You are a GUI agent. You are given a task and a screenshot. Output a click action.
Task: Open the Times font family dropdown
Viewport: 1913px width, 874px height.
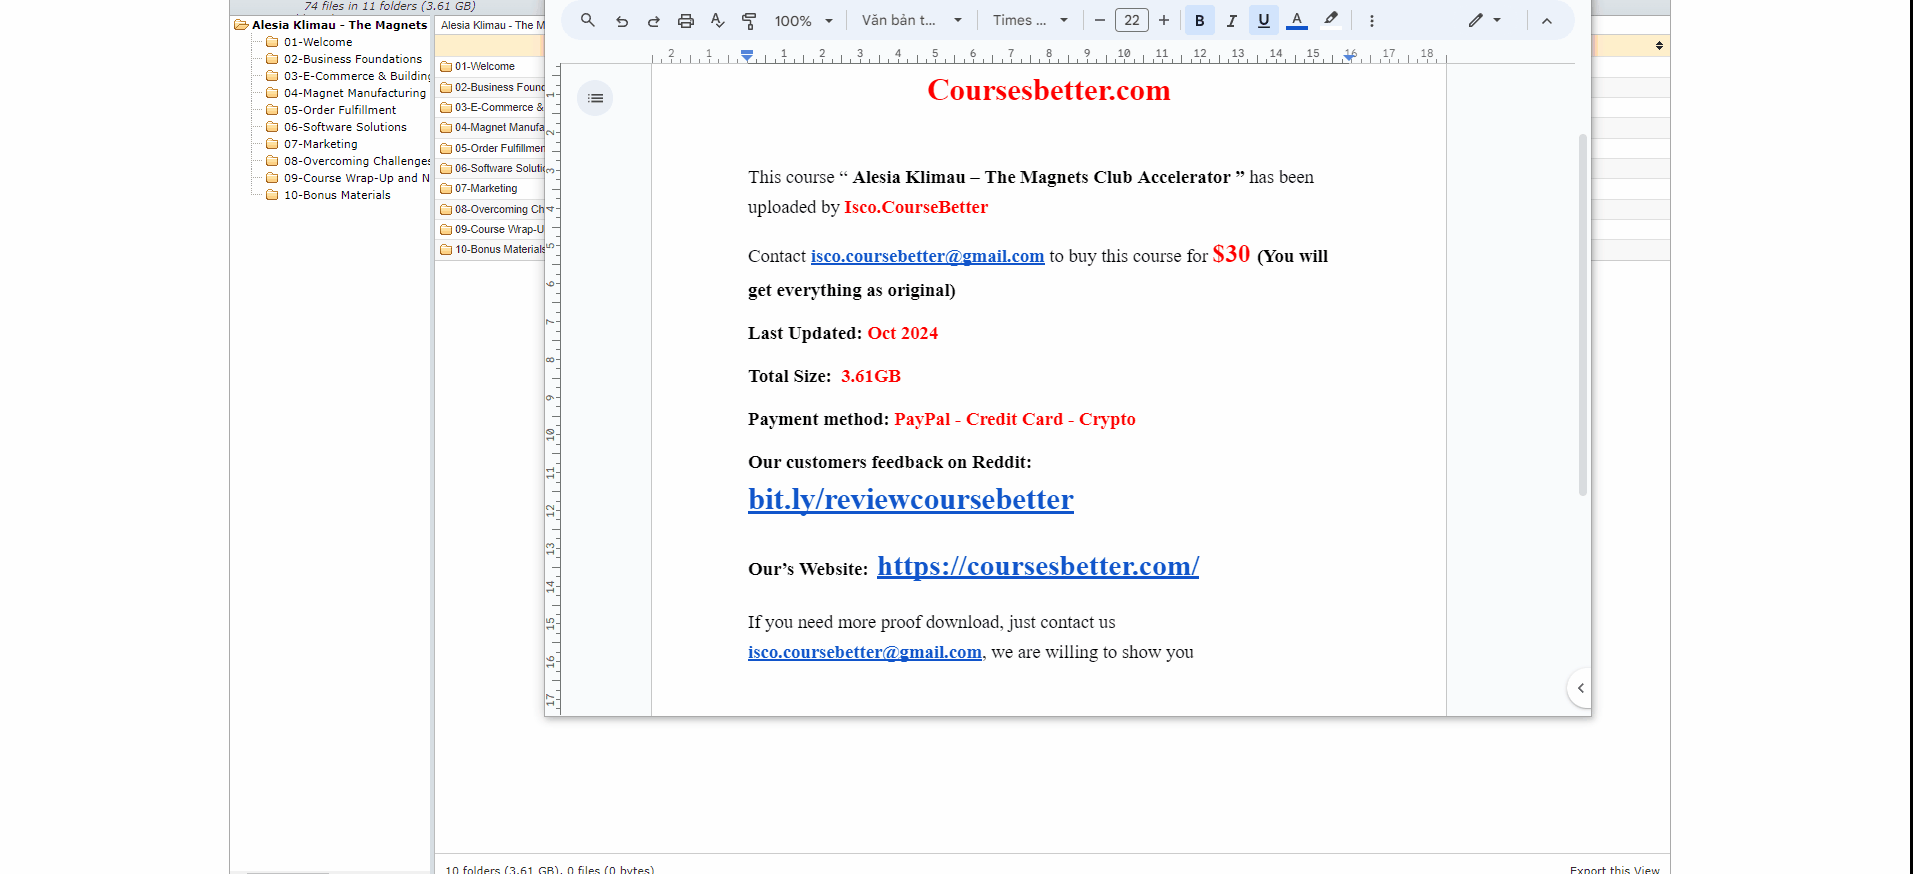[1030, 21]
